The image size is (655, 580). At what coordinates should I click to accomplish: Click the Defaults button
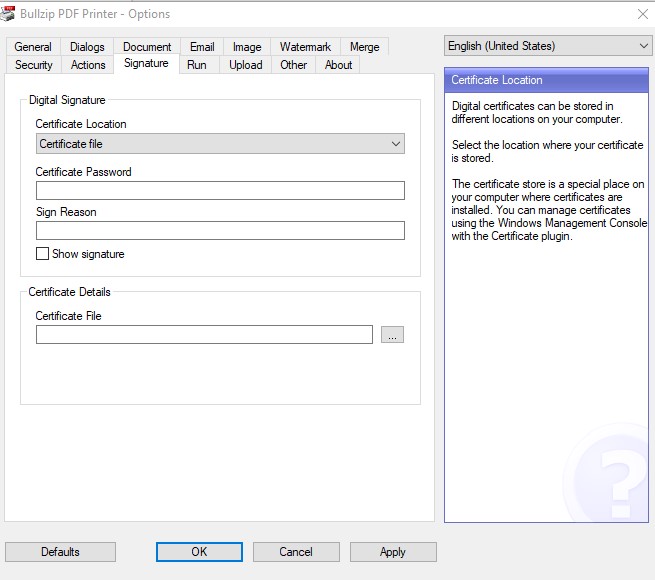tap(60, 552)
